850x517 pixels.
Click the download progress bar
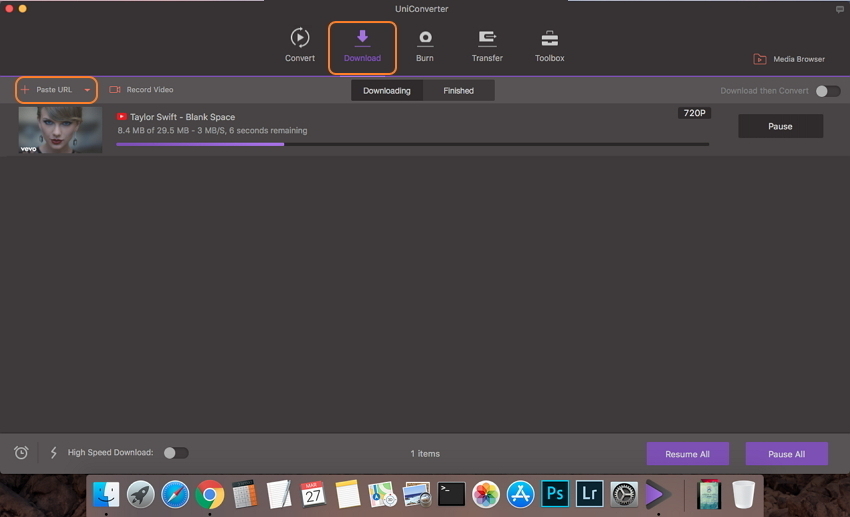pyautogui.click(x=413, y=144)
